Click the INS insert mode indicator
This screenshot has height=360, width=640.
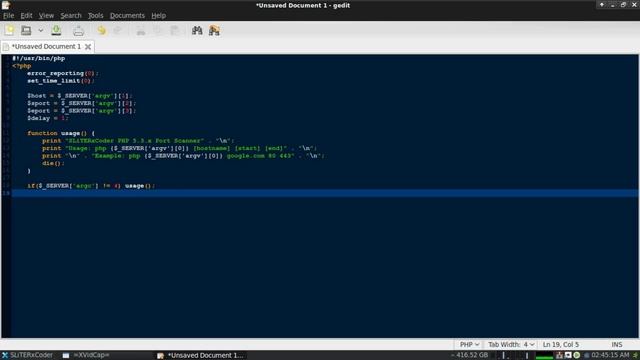617,344
